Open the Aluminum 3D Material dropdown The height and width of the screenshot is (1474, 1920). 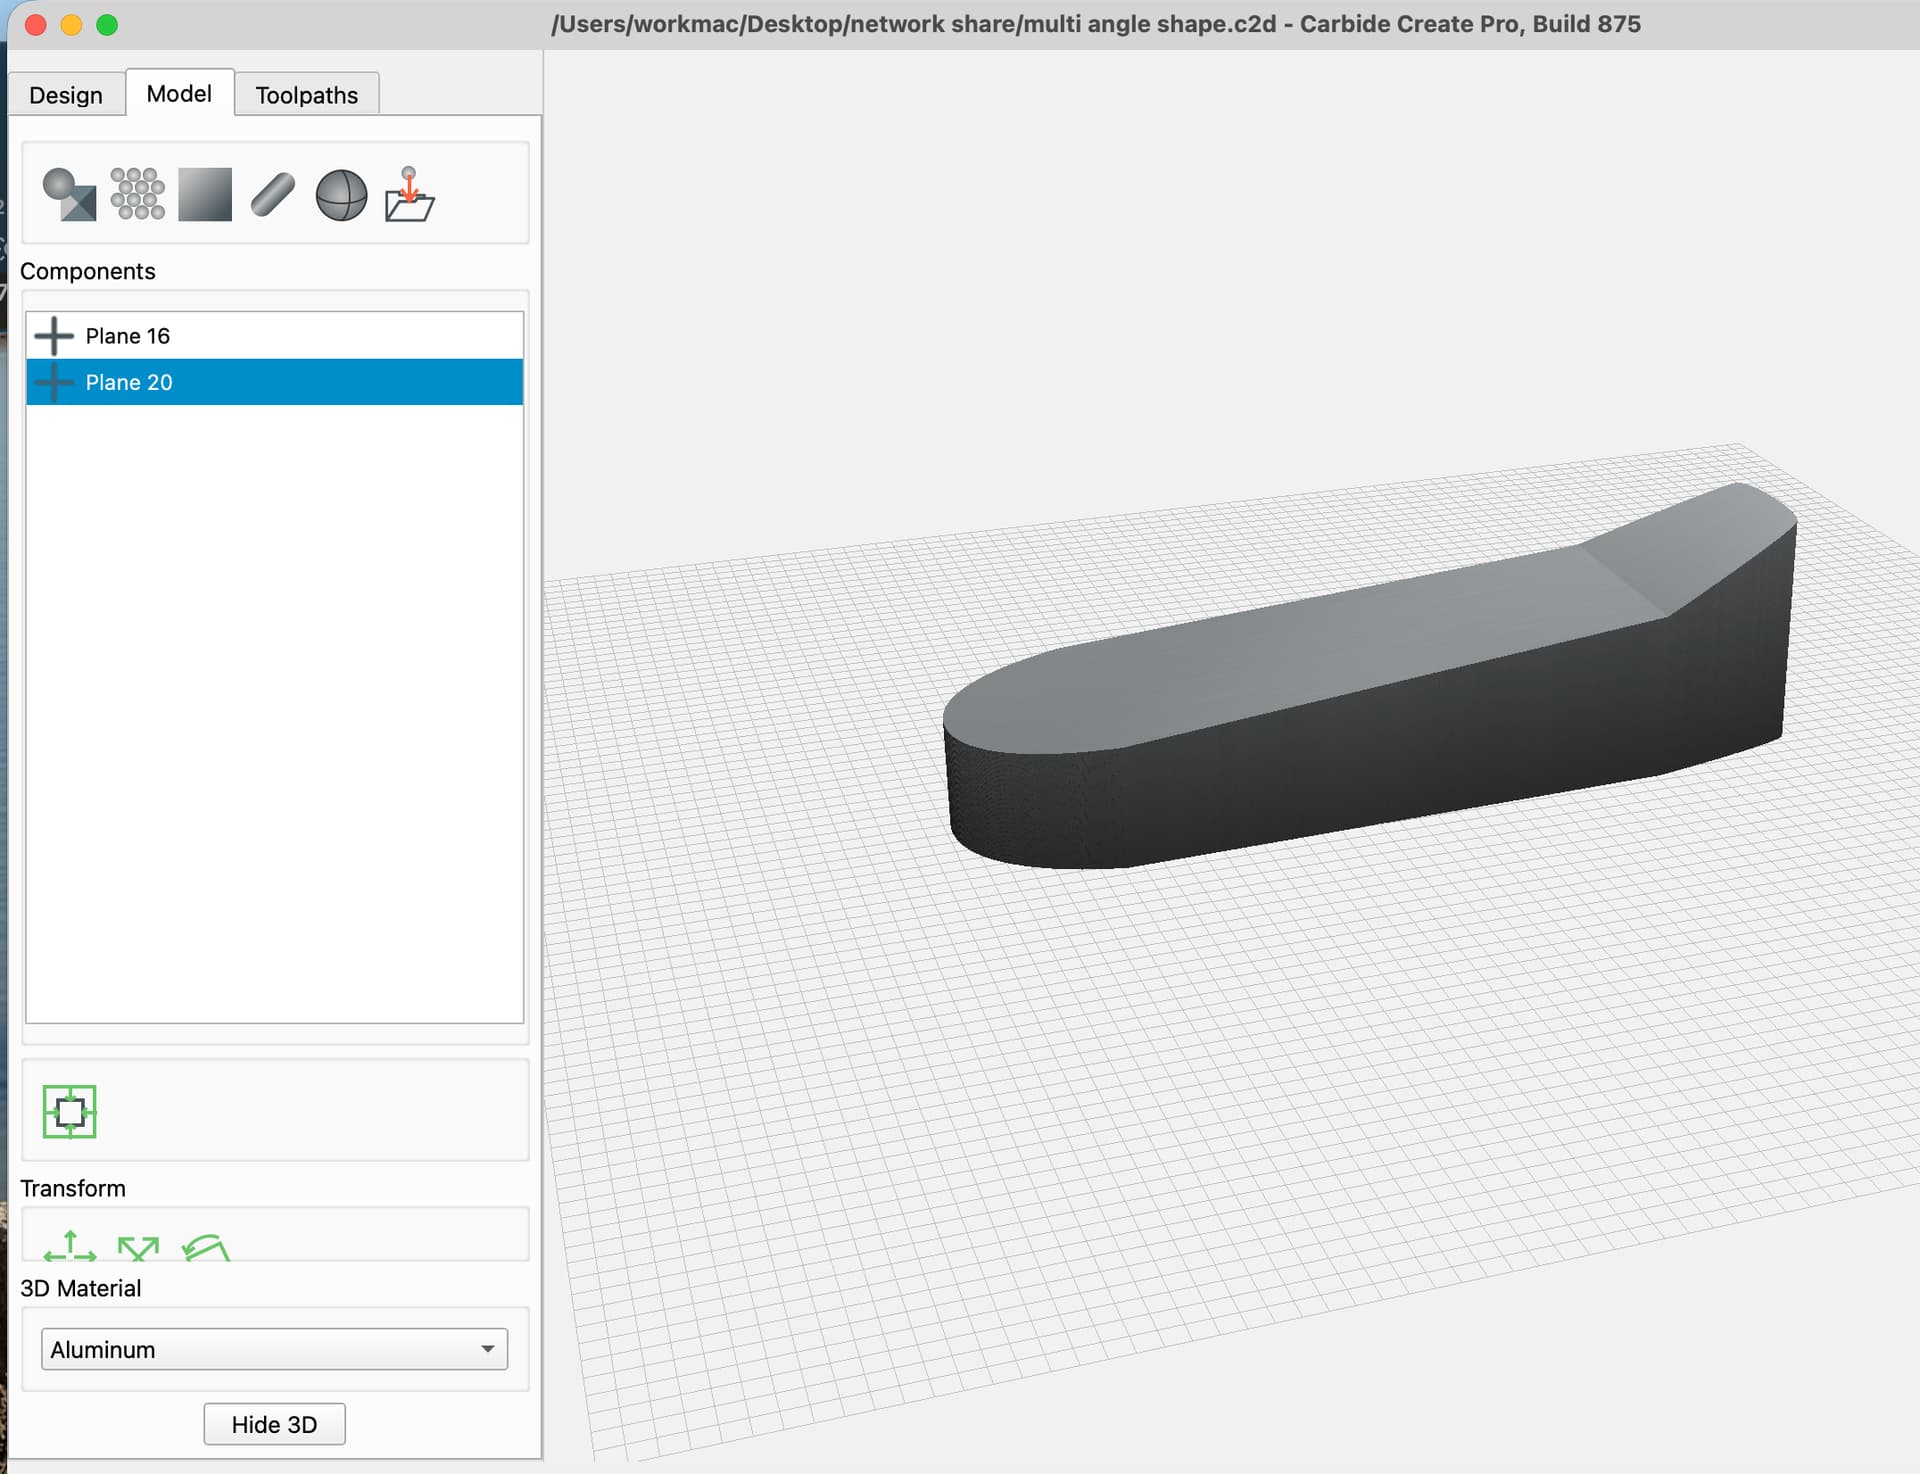(274, 1349)
